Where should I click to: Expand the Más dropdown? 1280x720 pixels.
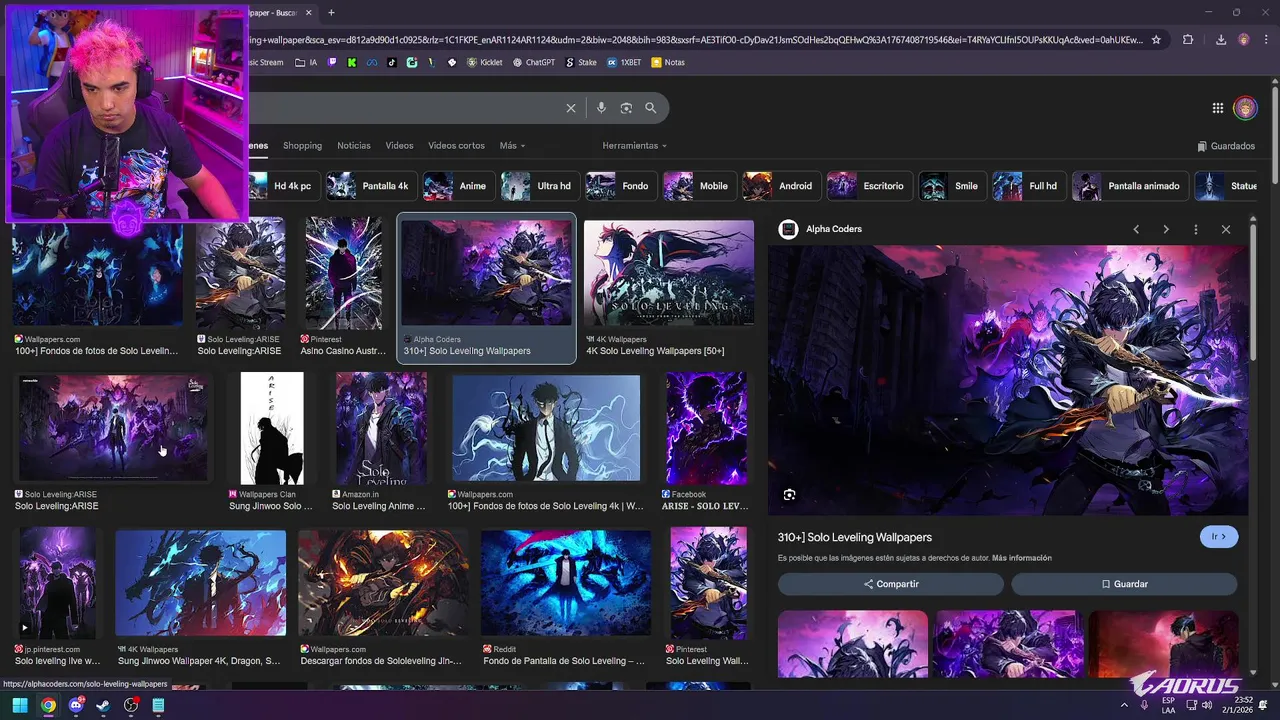[512, 146]
